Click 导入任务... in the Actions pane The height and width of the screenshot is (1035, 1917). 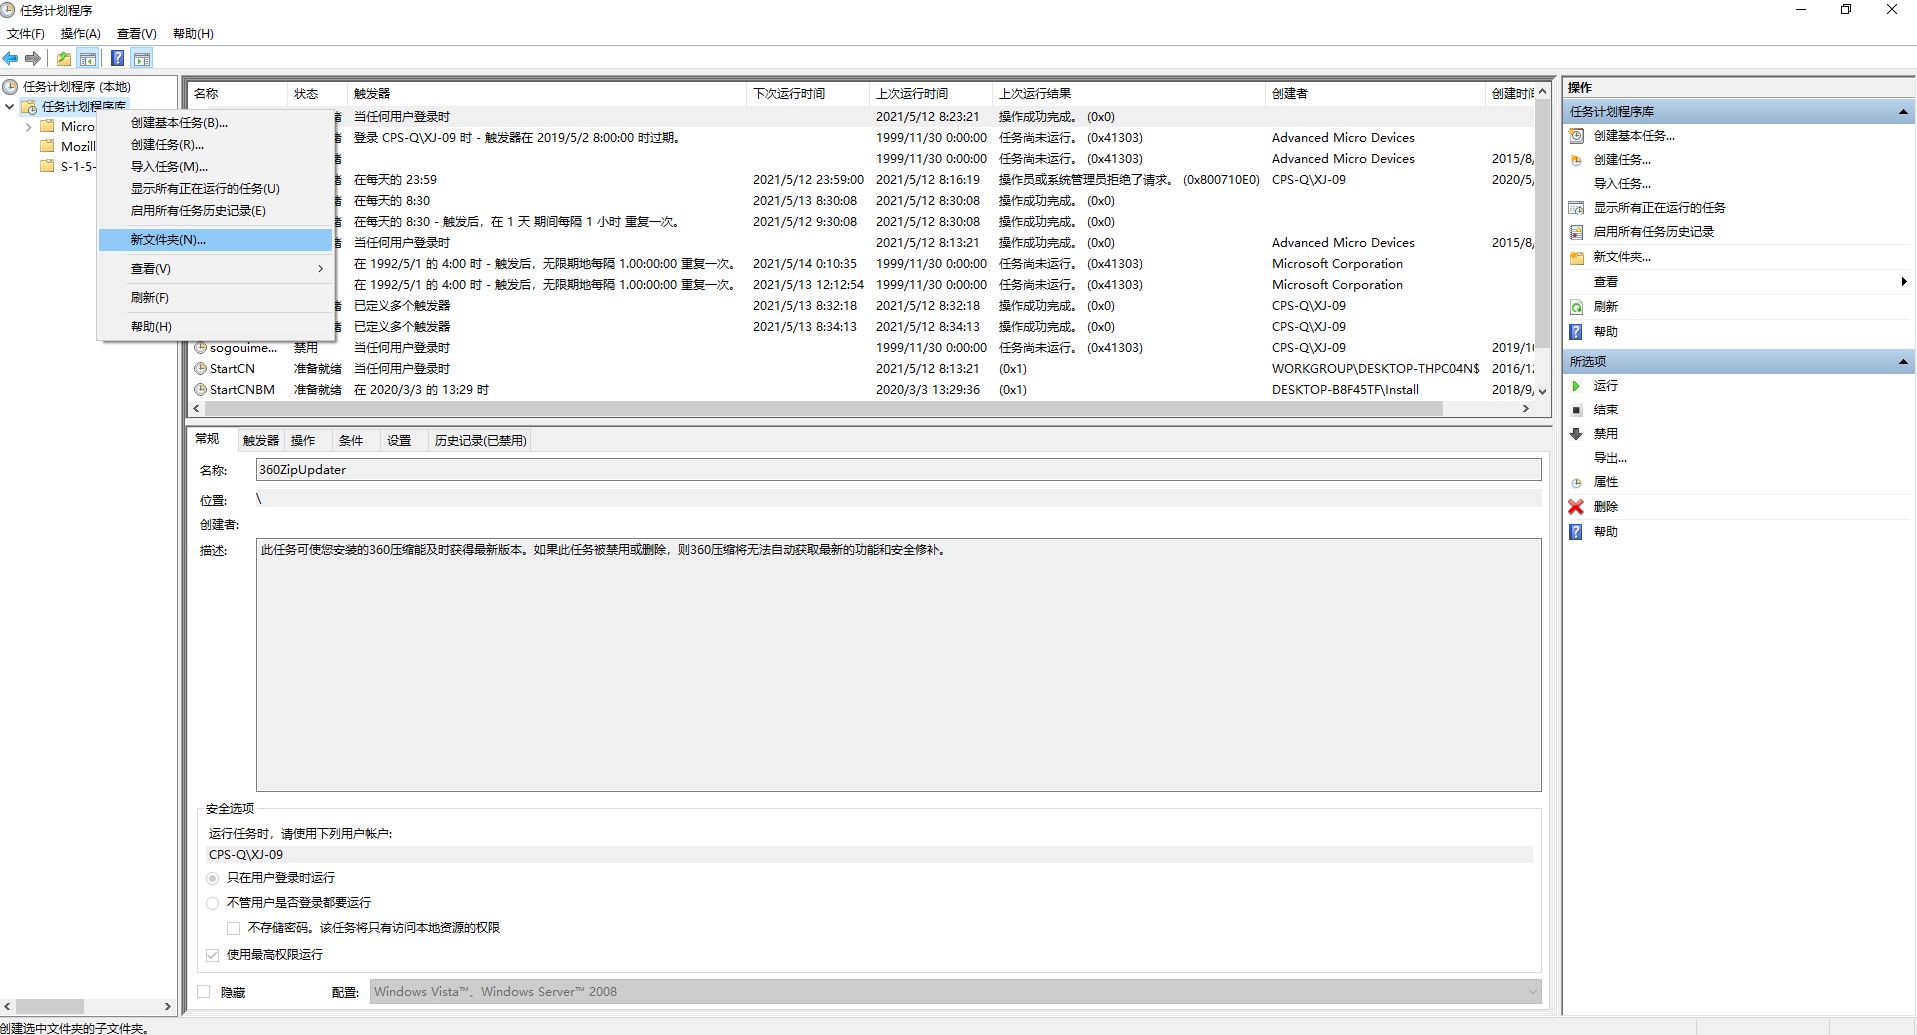1621,184
